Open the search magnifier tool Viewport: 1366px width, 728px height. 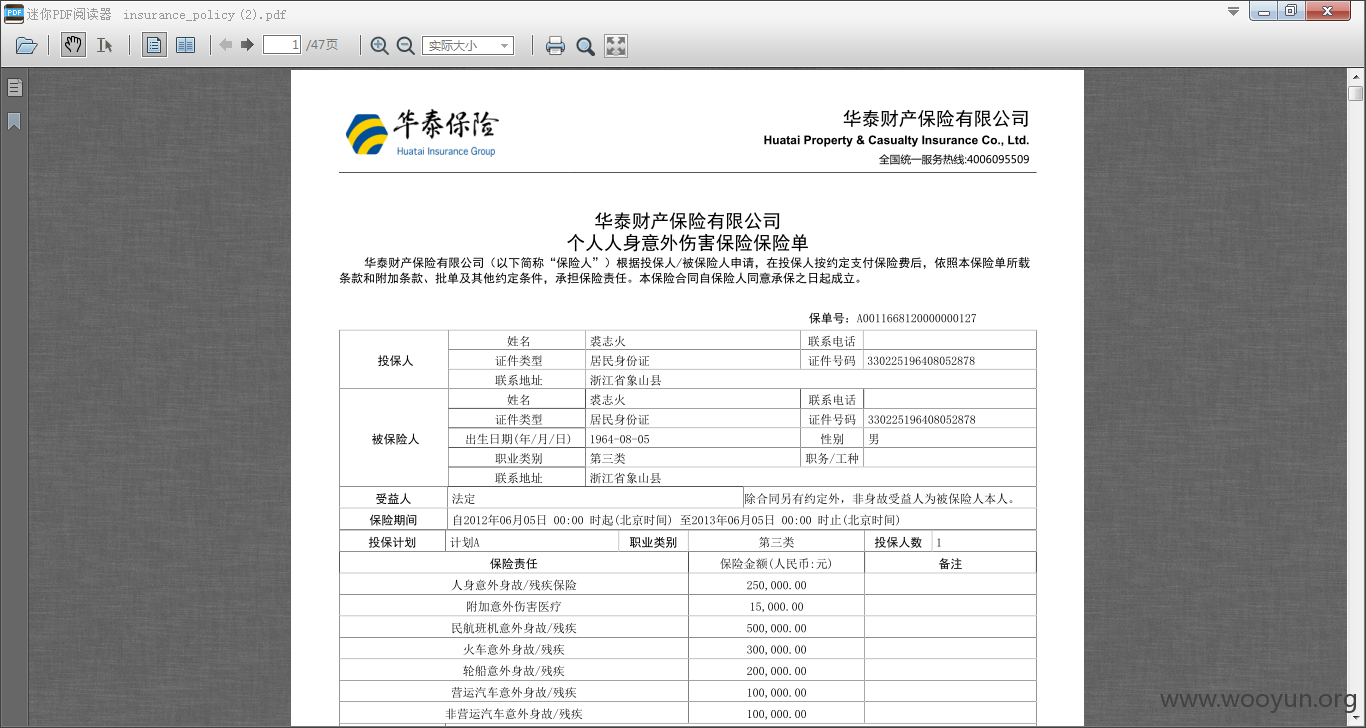click(x=586, y=45)
